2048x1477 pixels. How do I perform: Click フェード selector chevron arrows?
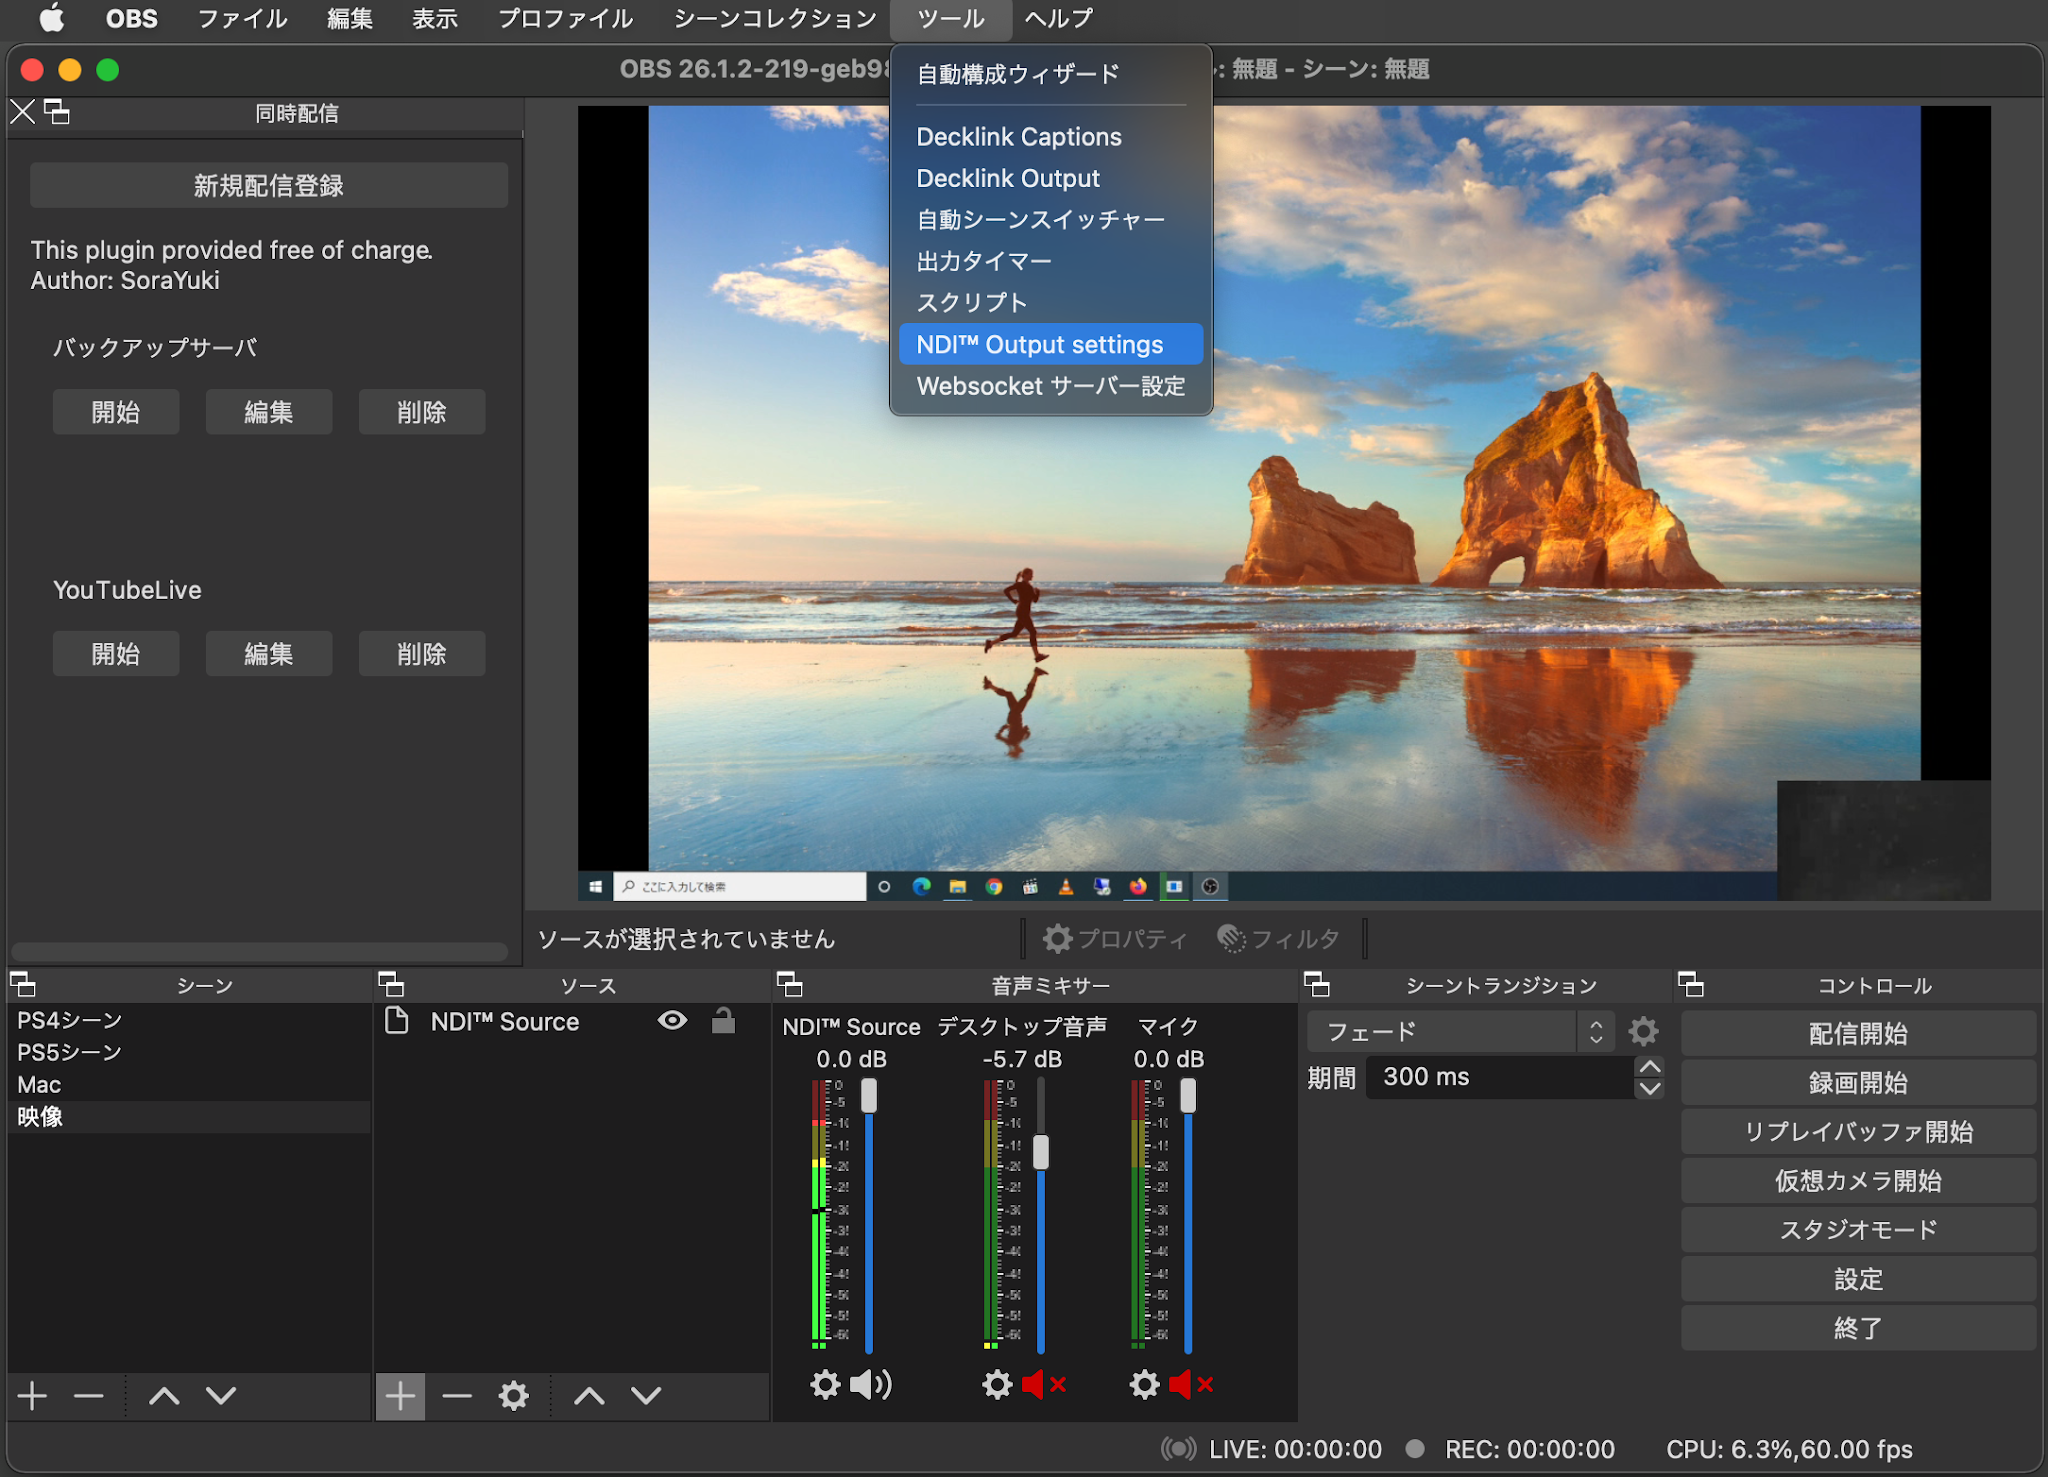1597,1030
